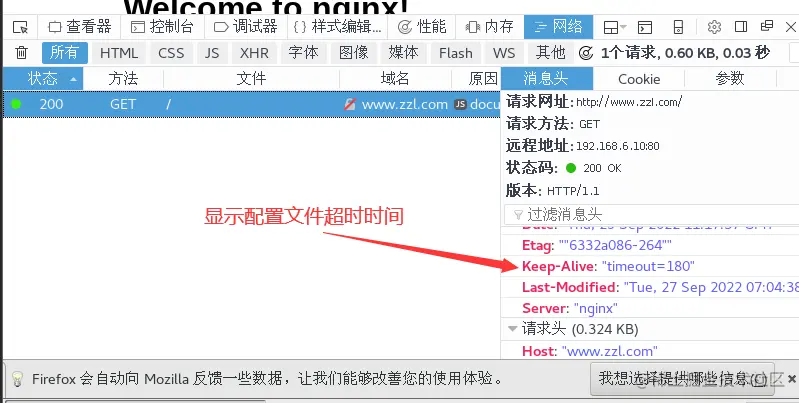Open the 调试器 debugger tab
This screenshot has width=799, height=403.
pyautogui.click(x=246, y=26)
